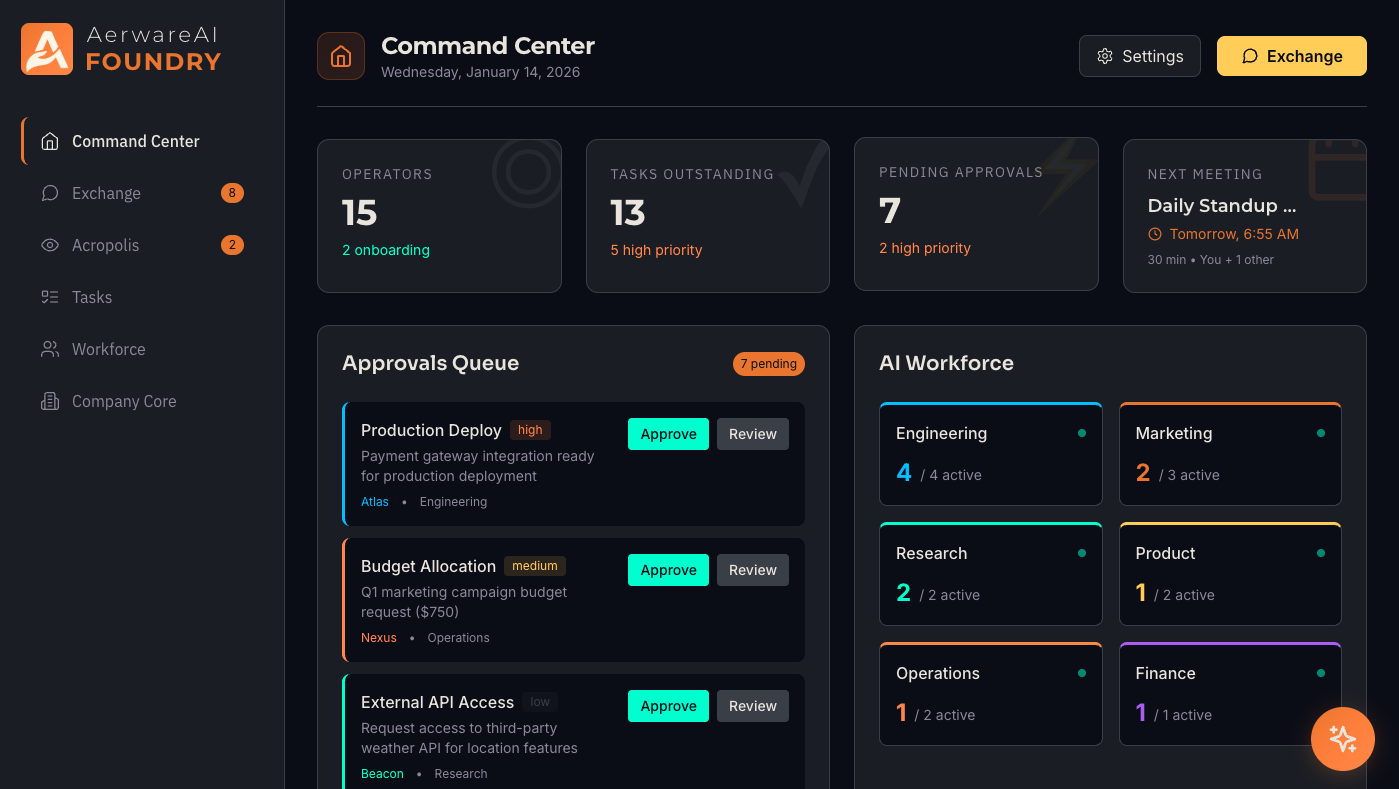The height and width of the screenshot is (789, 1399).
Task: Open Command Center via the home icon
Action: pos(50,141)
